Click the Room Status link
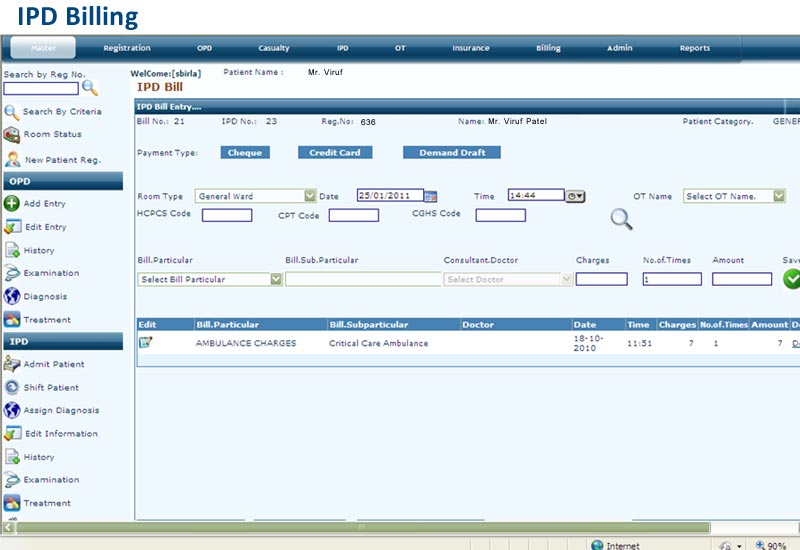Screen dimensions: 800x550 (53, 134)
